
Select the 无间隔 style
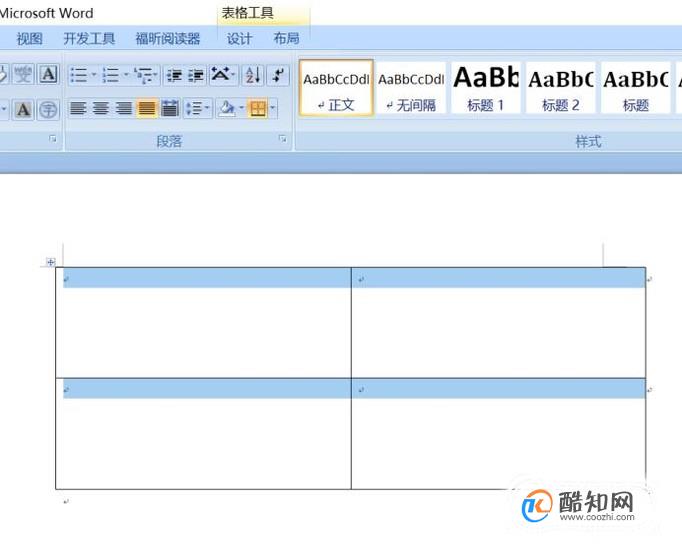(x=411, y=88)
